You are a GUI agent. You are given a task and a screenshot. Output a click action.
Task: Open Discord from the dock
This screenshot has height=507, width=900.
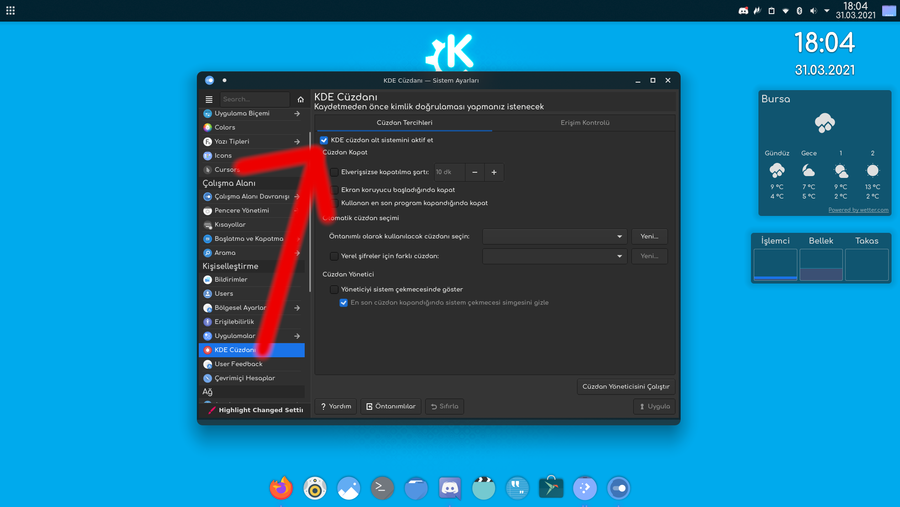click(x=450, y=488)
